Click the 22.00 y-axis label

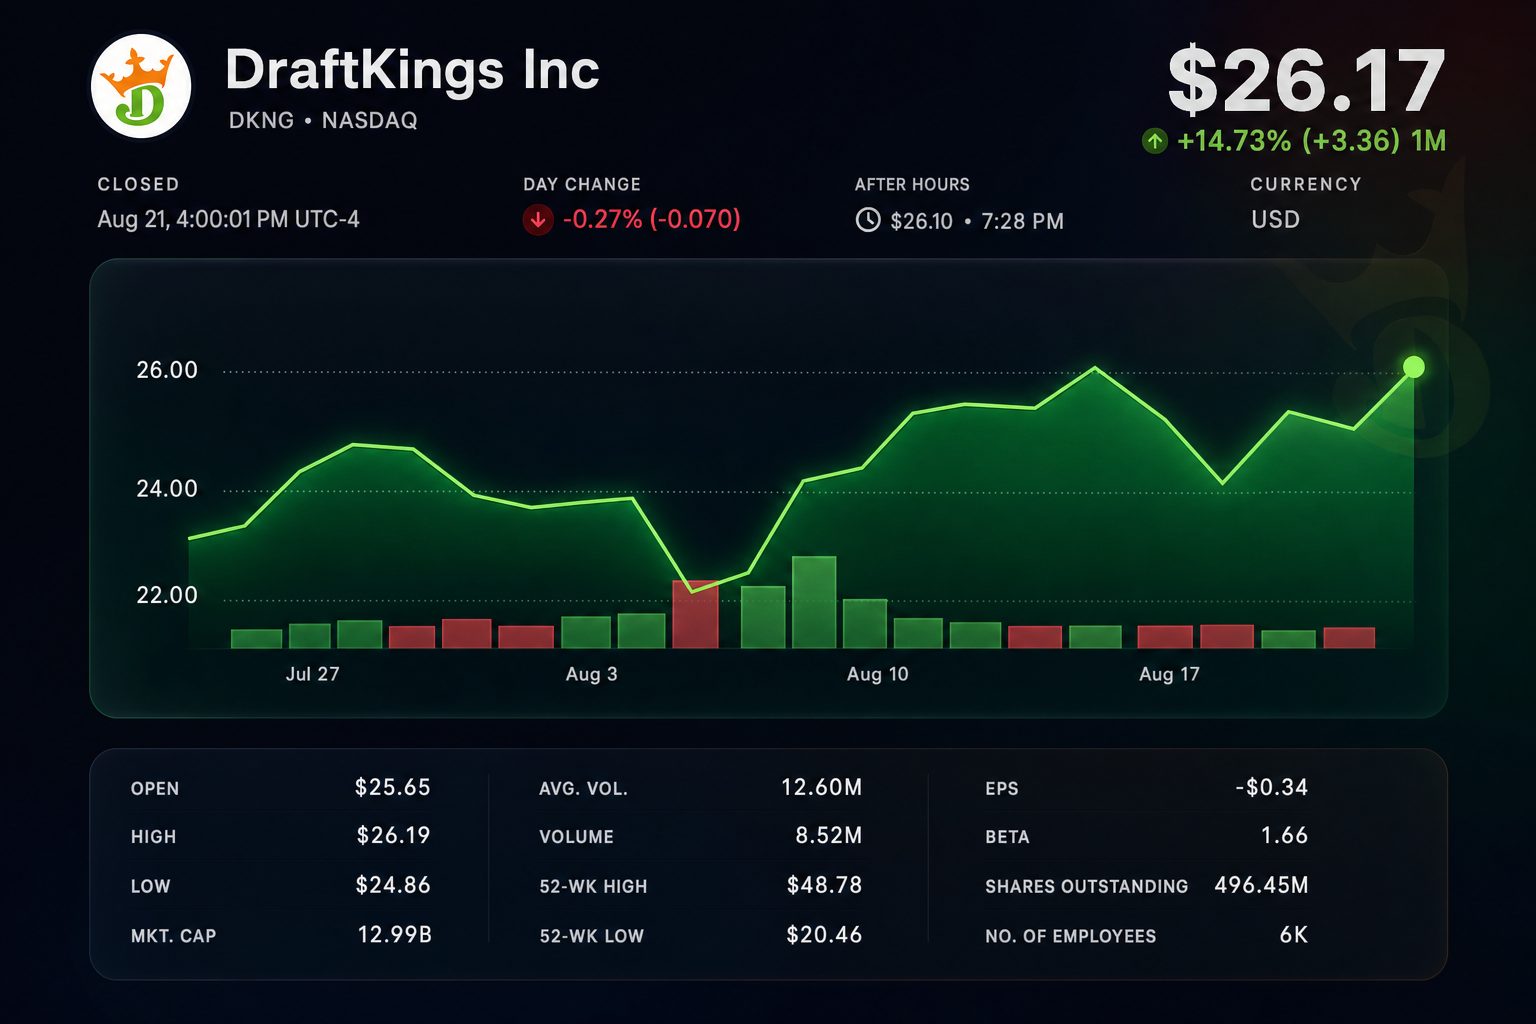click(x=167, y=595)
